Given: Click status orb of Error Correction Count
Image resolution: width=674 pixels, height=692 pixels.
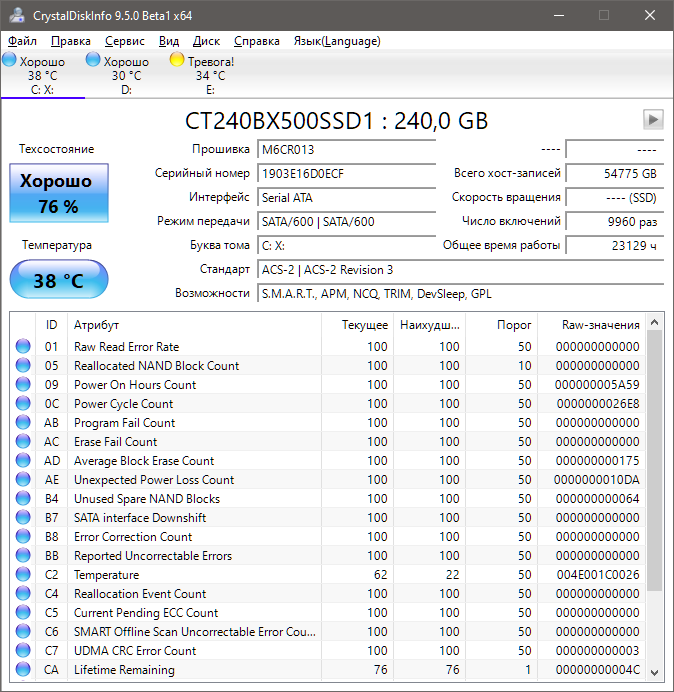Looking at the screenshot, I should [23, 536].
